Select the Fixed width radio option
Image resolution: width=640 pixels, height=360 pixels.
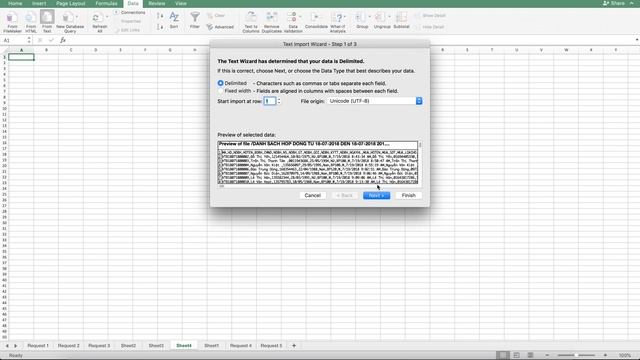[220, 91]
